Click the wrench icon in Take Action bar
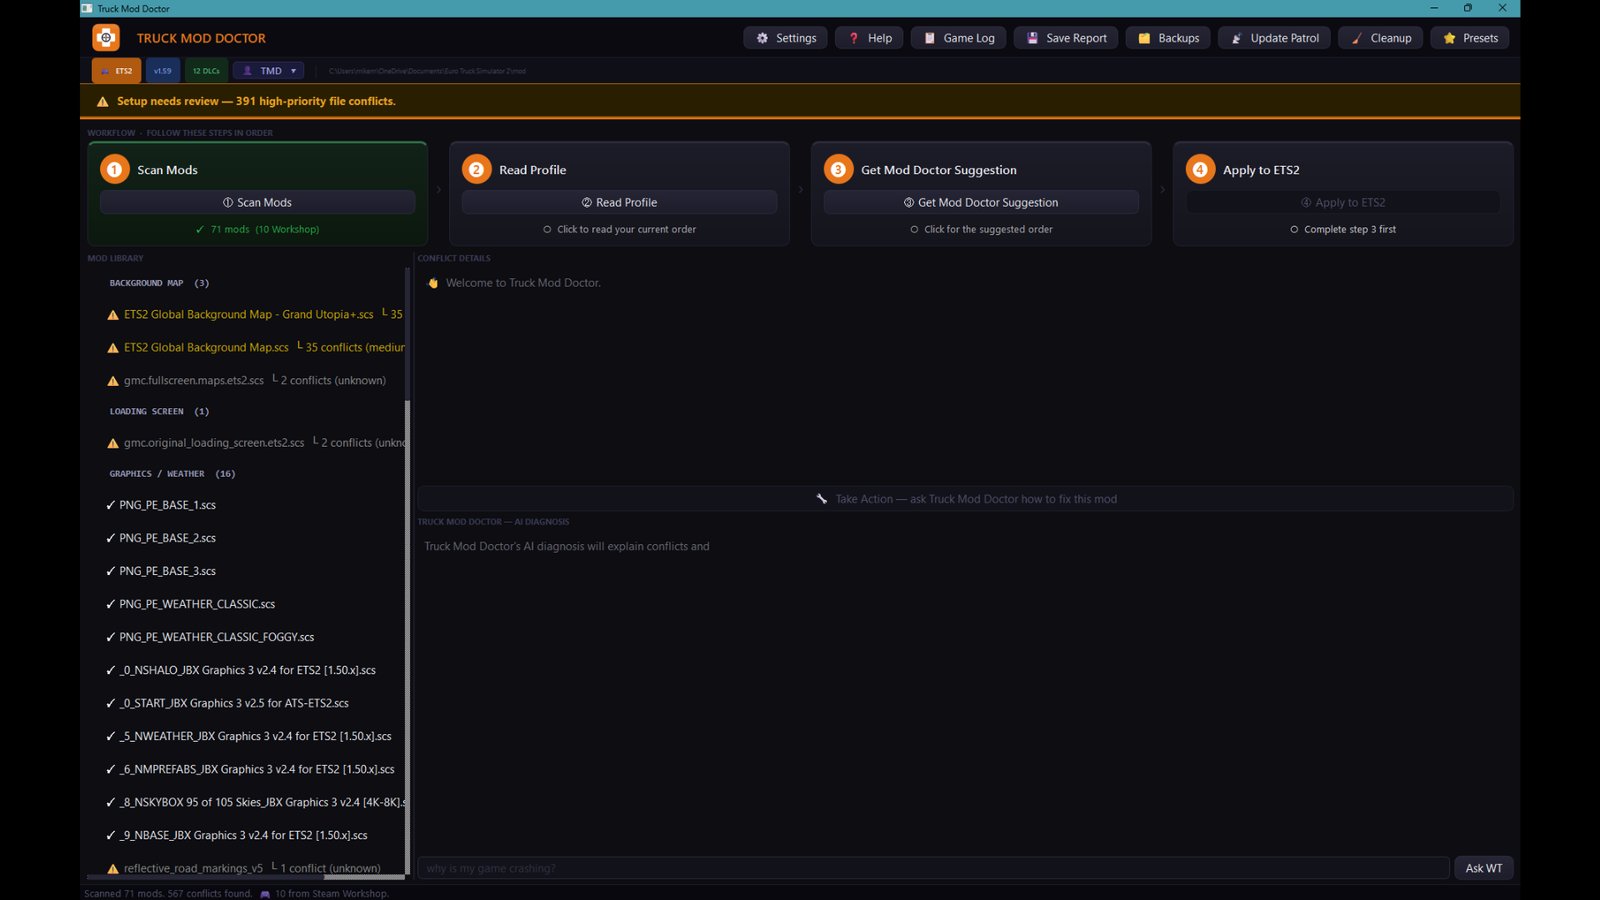1600x900 pixels. click(x=821, y=498)
